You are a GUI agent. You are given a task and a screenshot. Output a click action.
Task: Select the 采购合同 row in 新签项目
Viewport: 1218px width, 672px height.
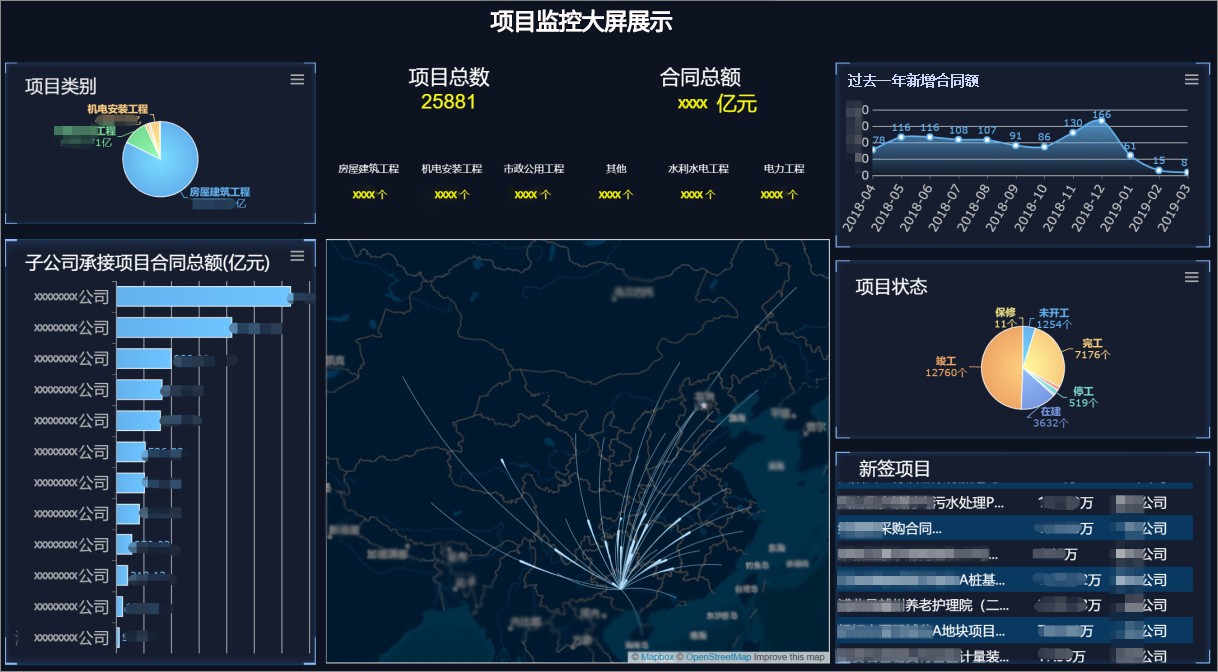click(x=1014, y=528)
